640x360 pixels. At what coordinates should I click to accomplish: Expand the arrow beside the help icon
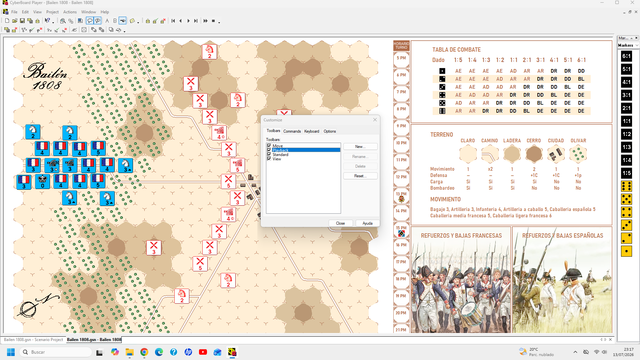[x=53, y=22]
